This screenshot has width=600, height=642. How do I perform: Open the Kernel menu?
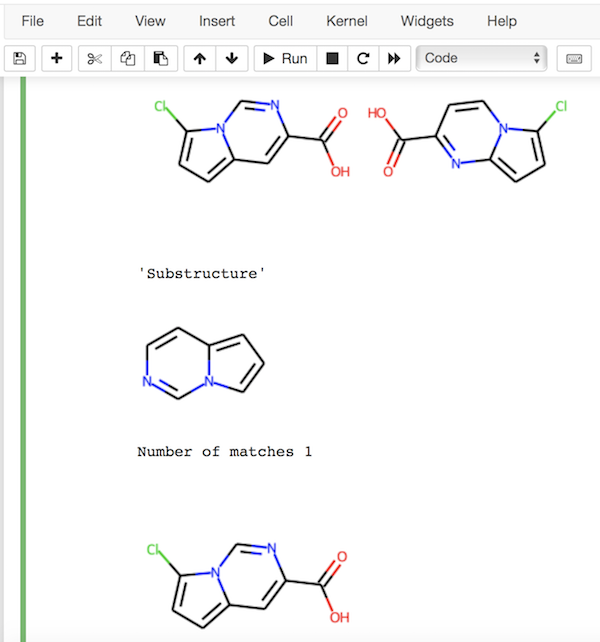tap(347, 21)
